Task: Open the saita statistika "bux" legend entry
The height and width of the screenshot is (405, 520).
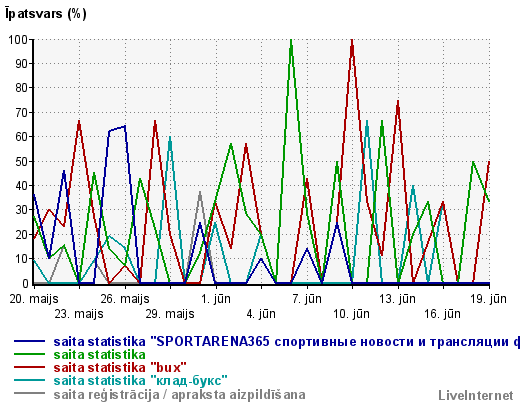Action: click(x=120, y=368)
